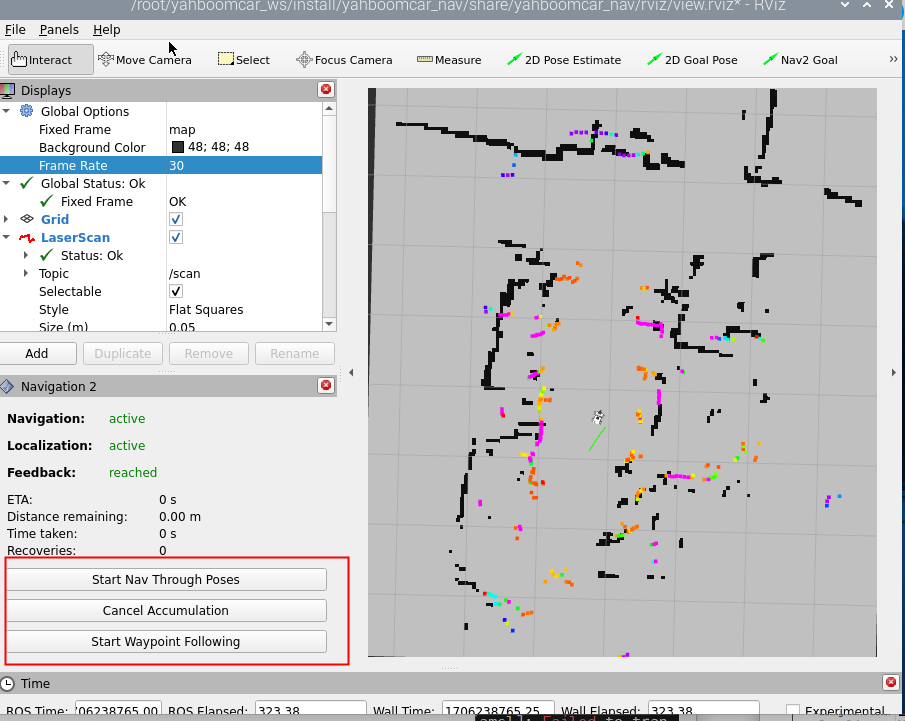Click Start Waypoint Following button
Screen dimensions: 905x721
166,641
